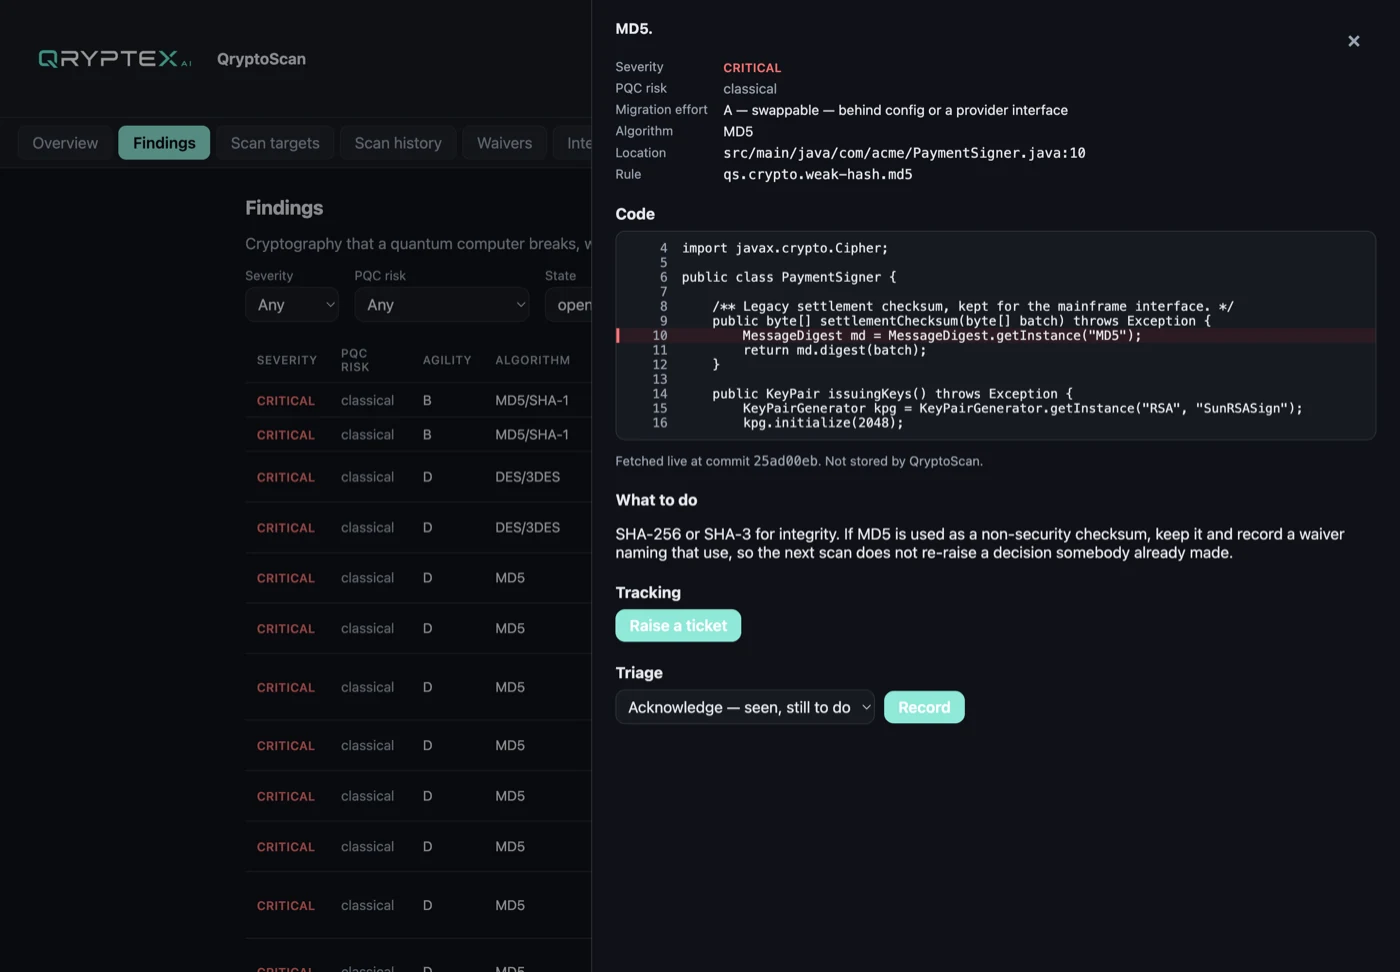Viewport: 1400px width, 972px height.
Task: Go to the Scan targets tab
Action: click(275, 143)
